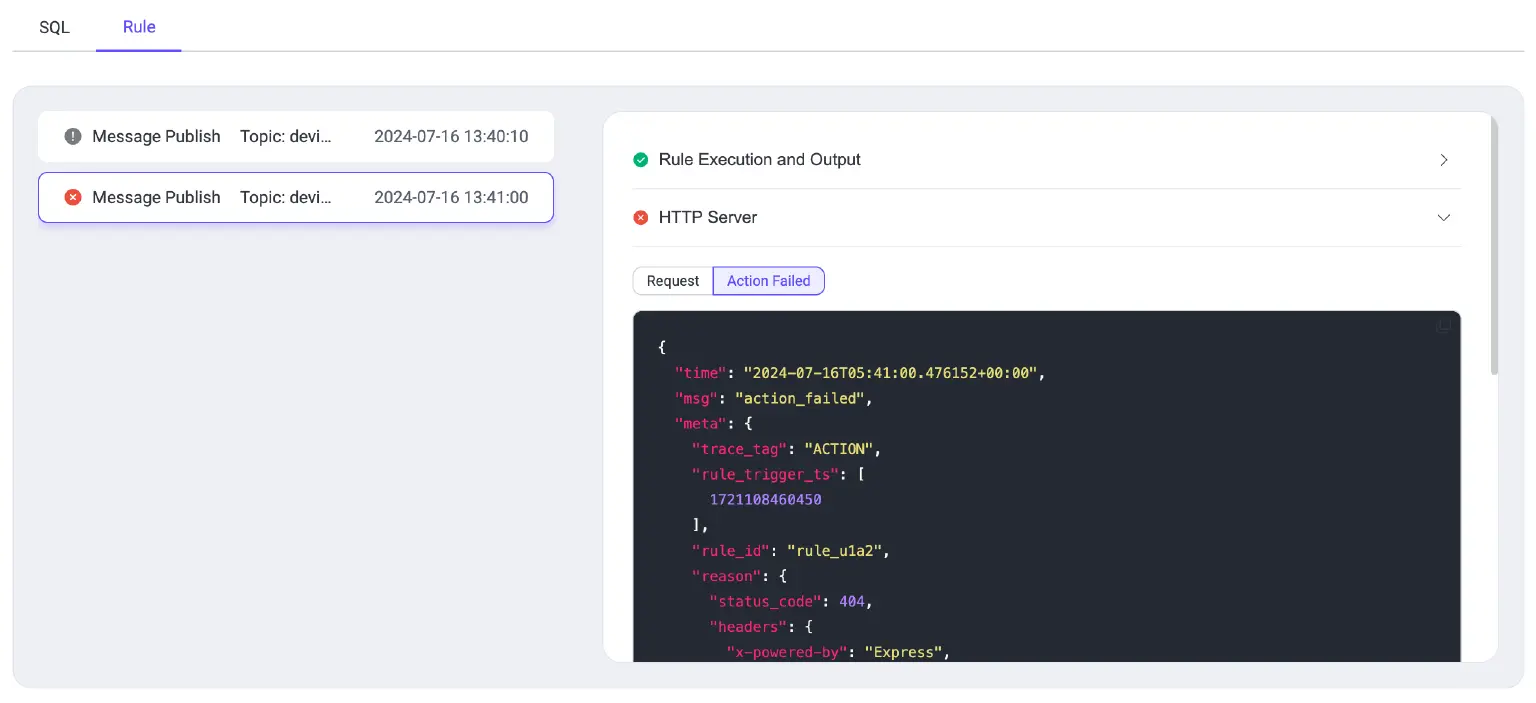Expand Rule Execution and Output chevron

[x=1443, y=160]
